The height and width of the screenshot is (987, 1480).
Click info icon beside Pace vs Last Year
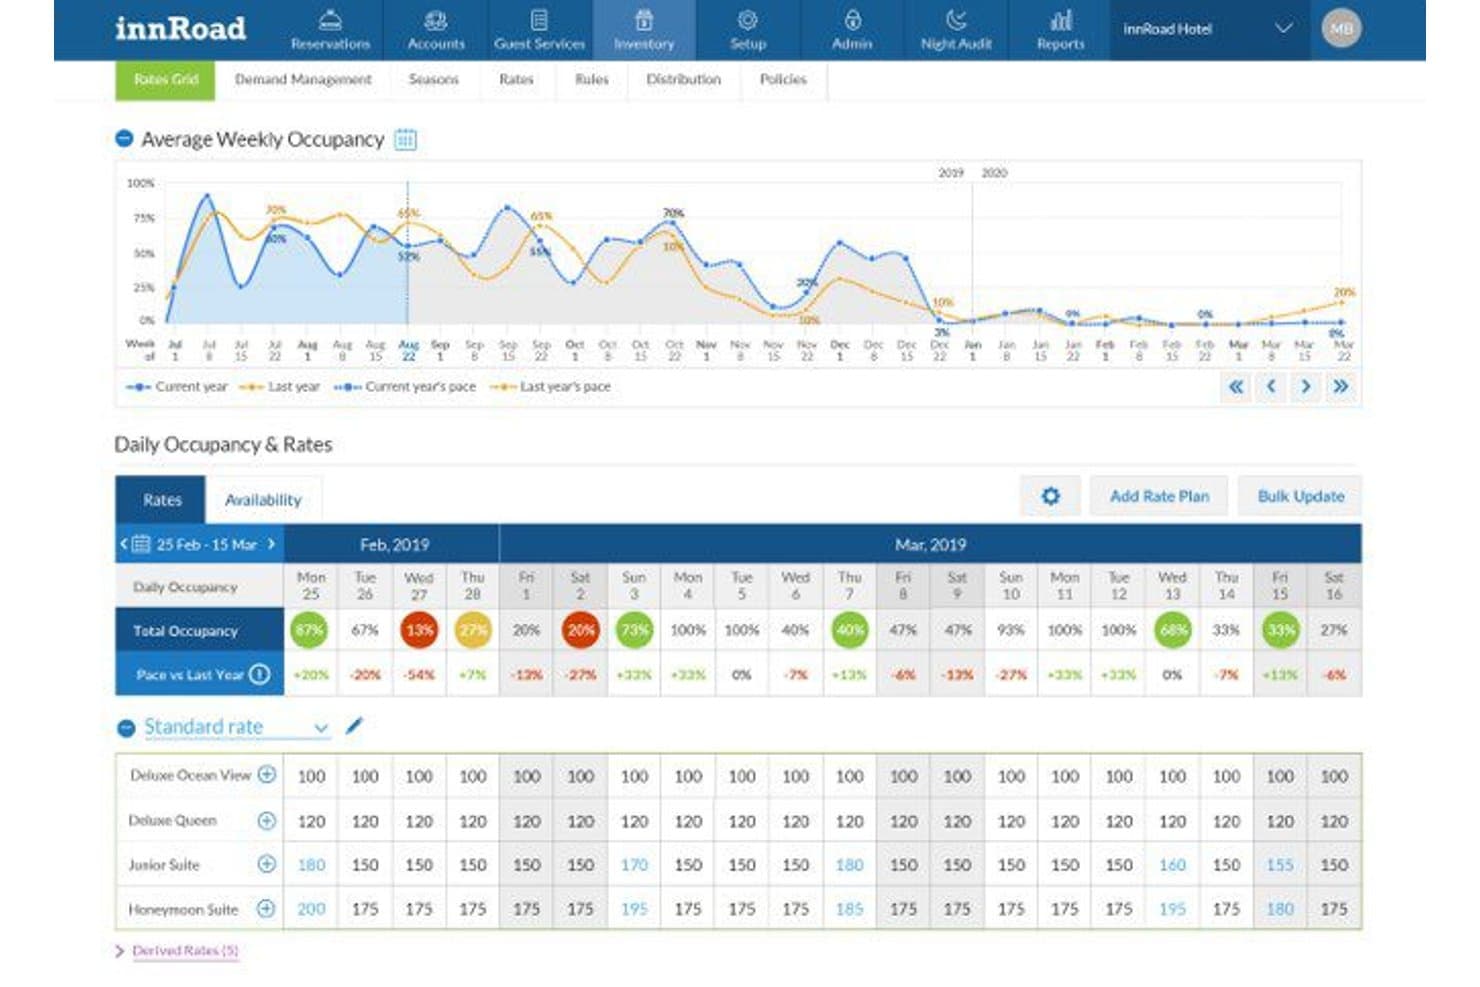259,674
